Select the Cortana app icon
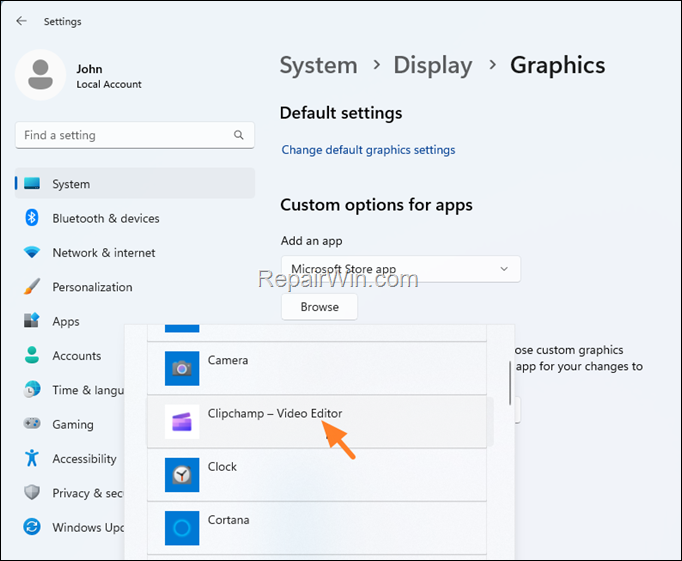The image size is (682, 561). (x=182, y=528)
